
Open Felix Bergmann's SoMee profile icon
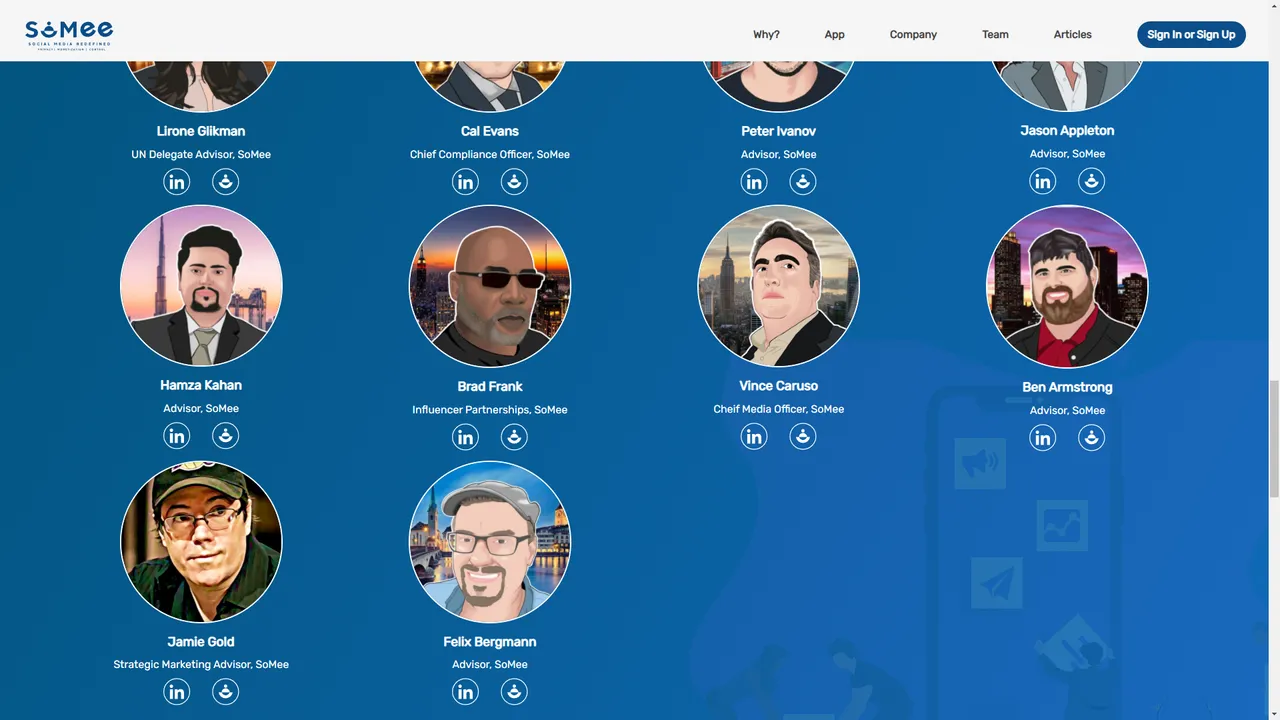point(514,692)
